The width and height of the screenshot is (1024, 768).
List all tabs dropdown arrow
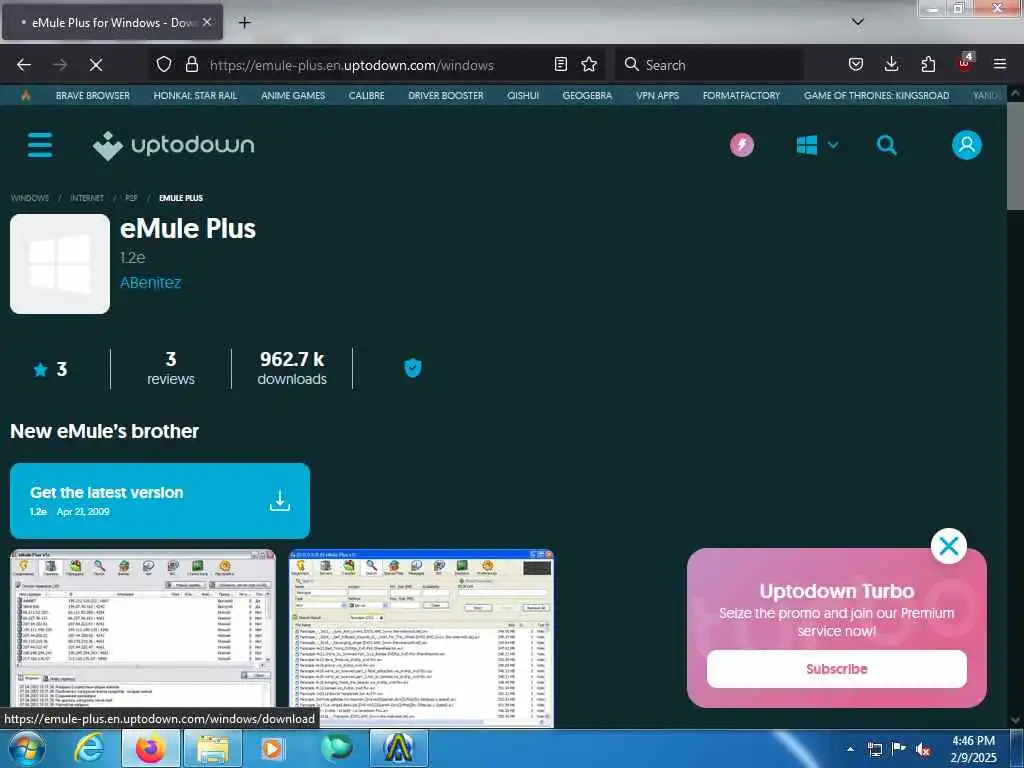coord(858,22)
